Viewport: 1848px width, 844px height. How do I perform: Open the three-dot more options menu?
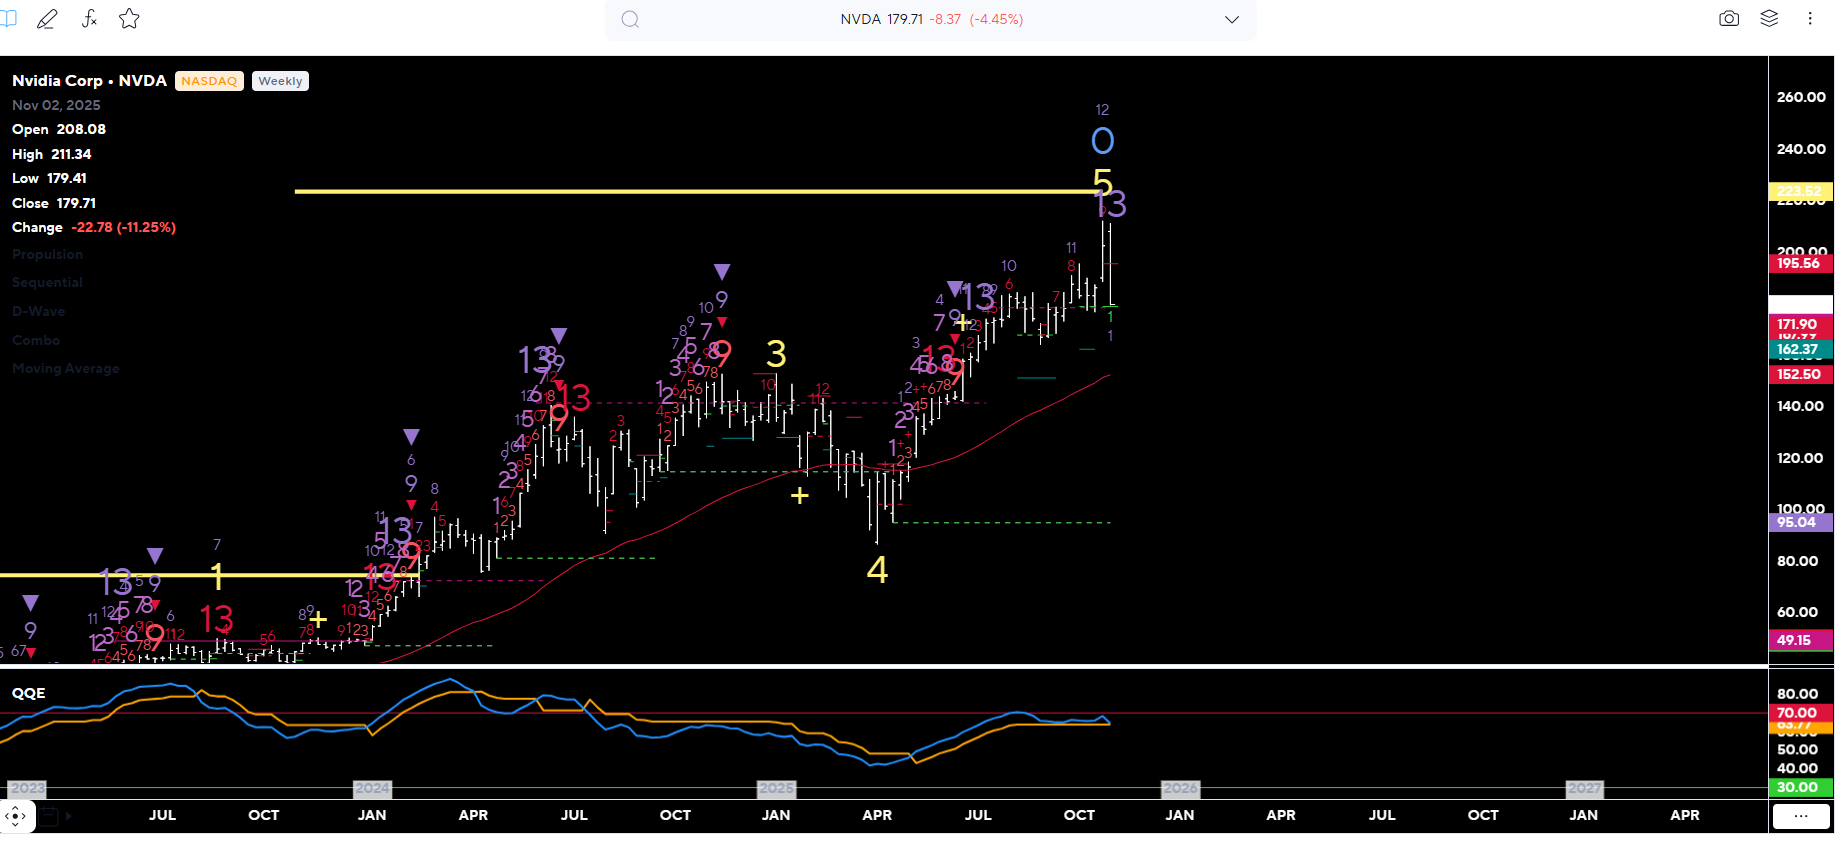(1810, 19)
